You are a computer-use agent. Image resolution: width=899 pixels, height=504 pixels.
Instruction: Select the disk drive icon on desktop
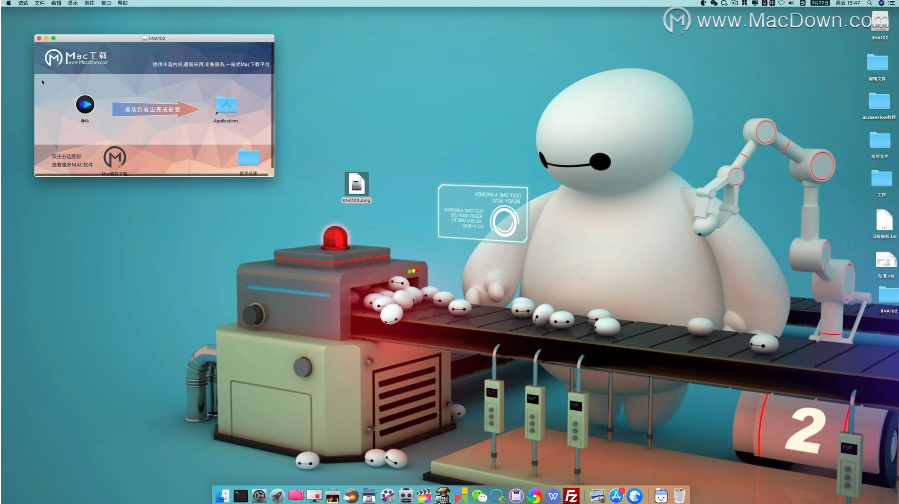880,23
